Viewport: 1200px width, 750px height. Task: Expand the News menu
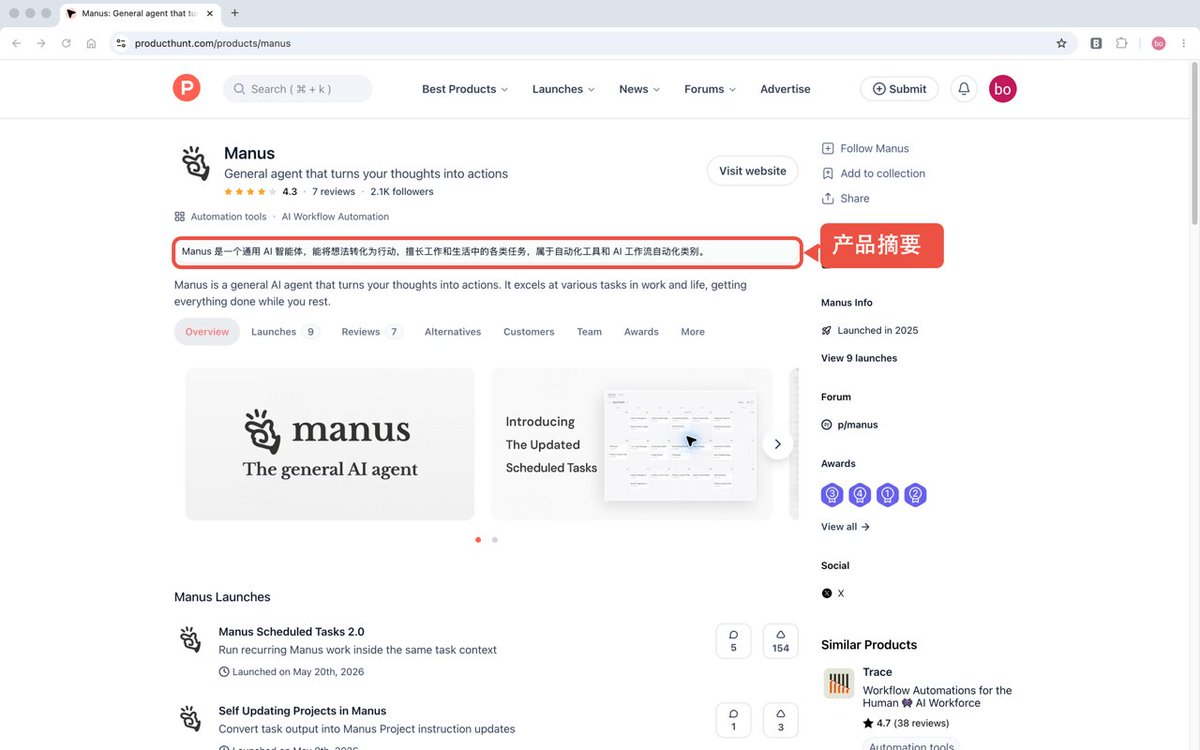coord(639,89)
